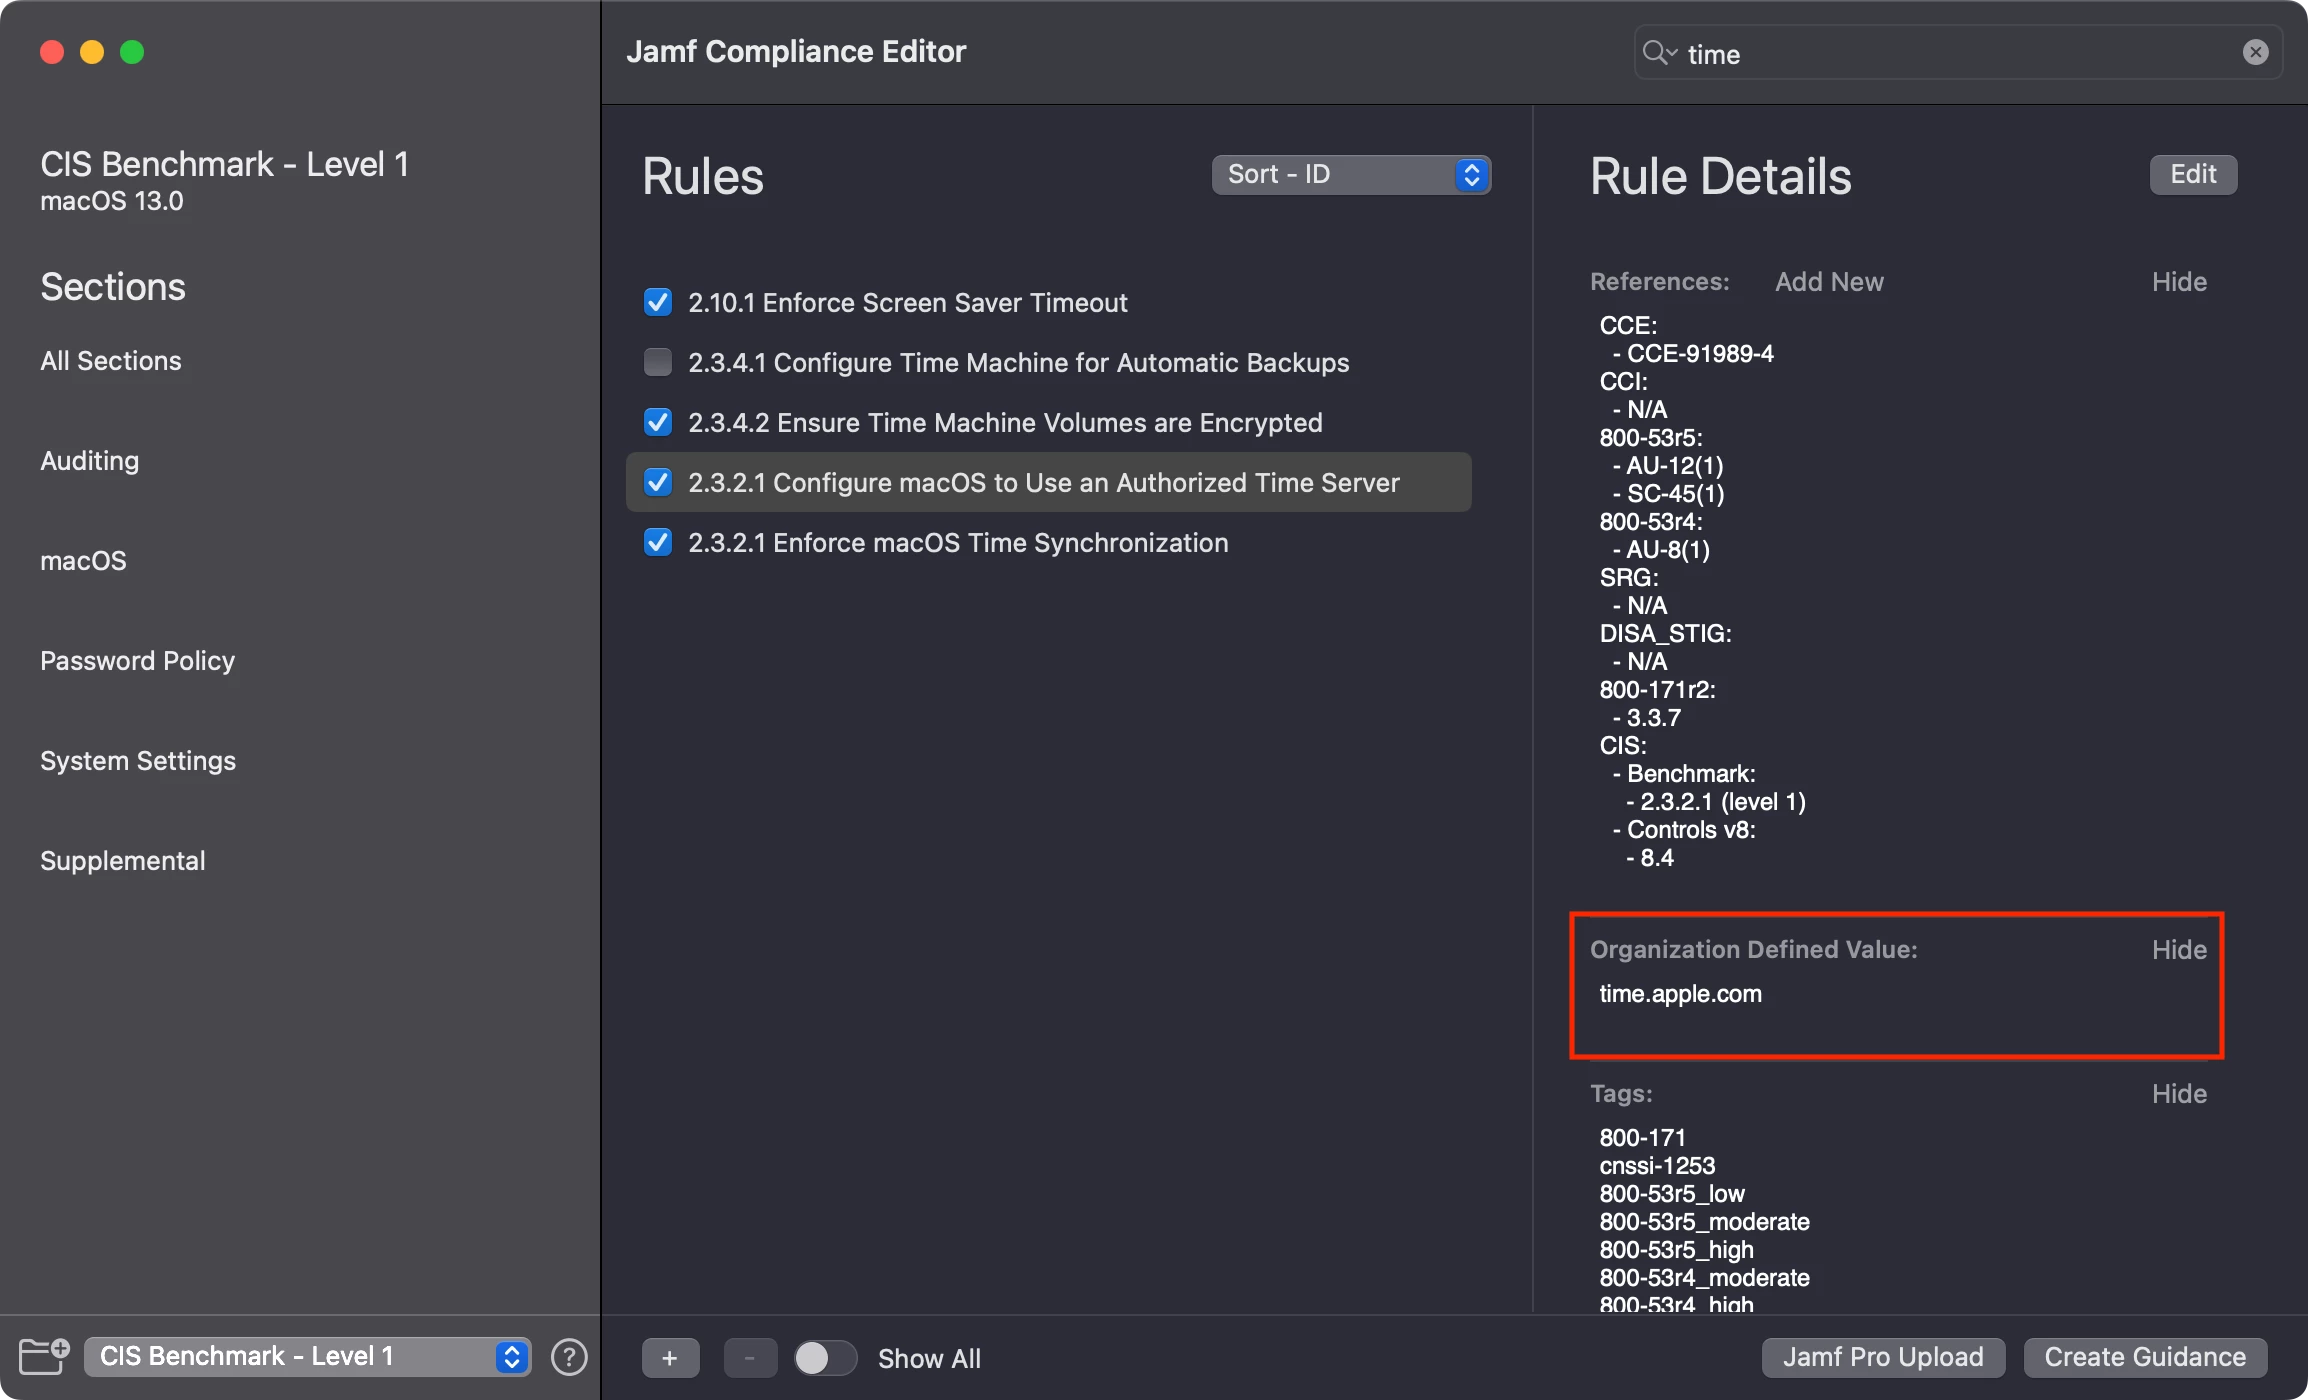Toggle the Show All switch
Screen dimensions: 2308x1400
coord(825,1358)
